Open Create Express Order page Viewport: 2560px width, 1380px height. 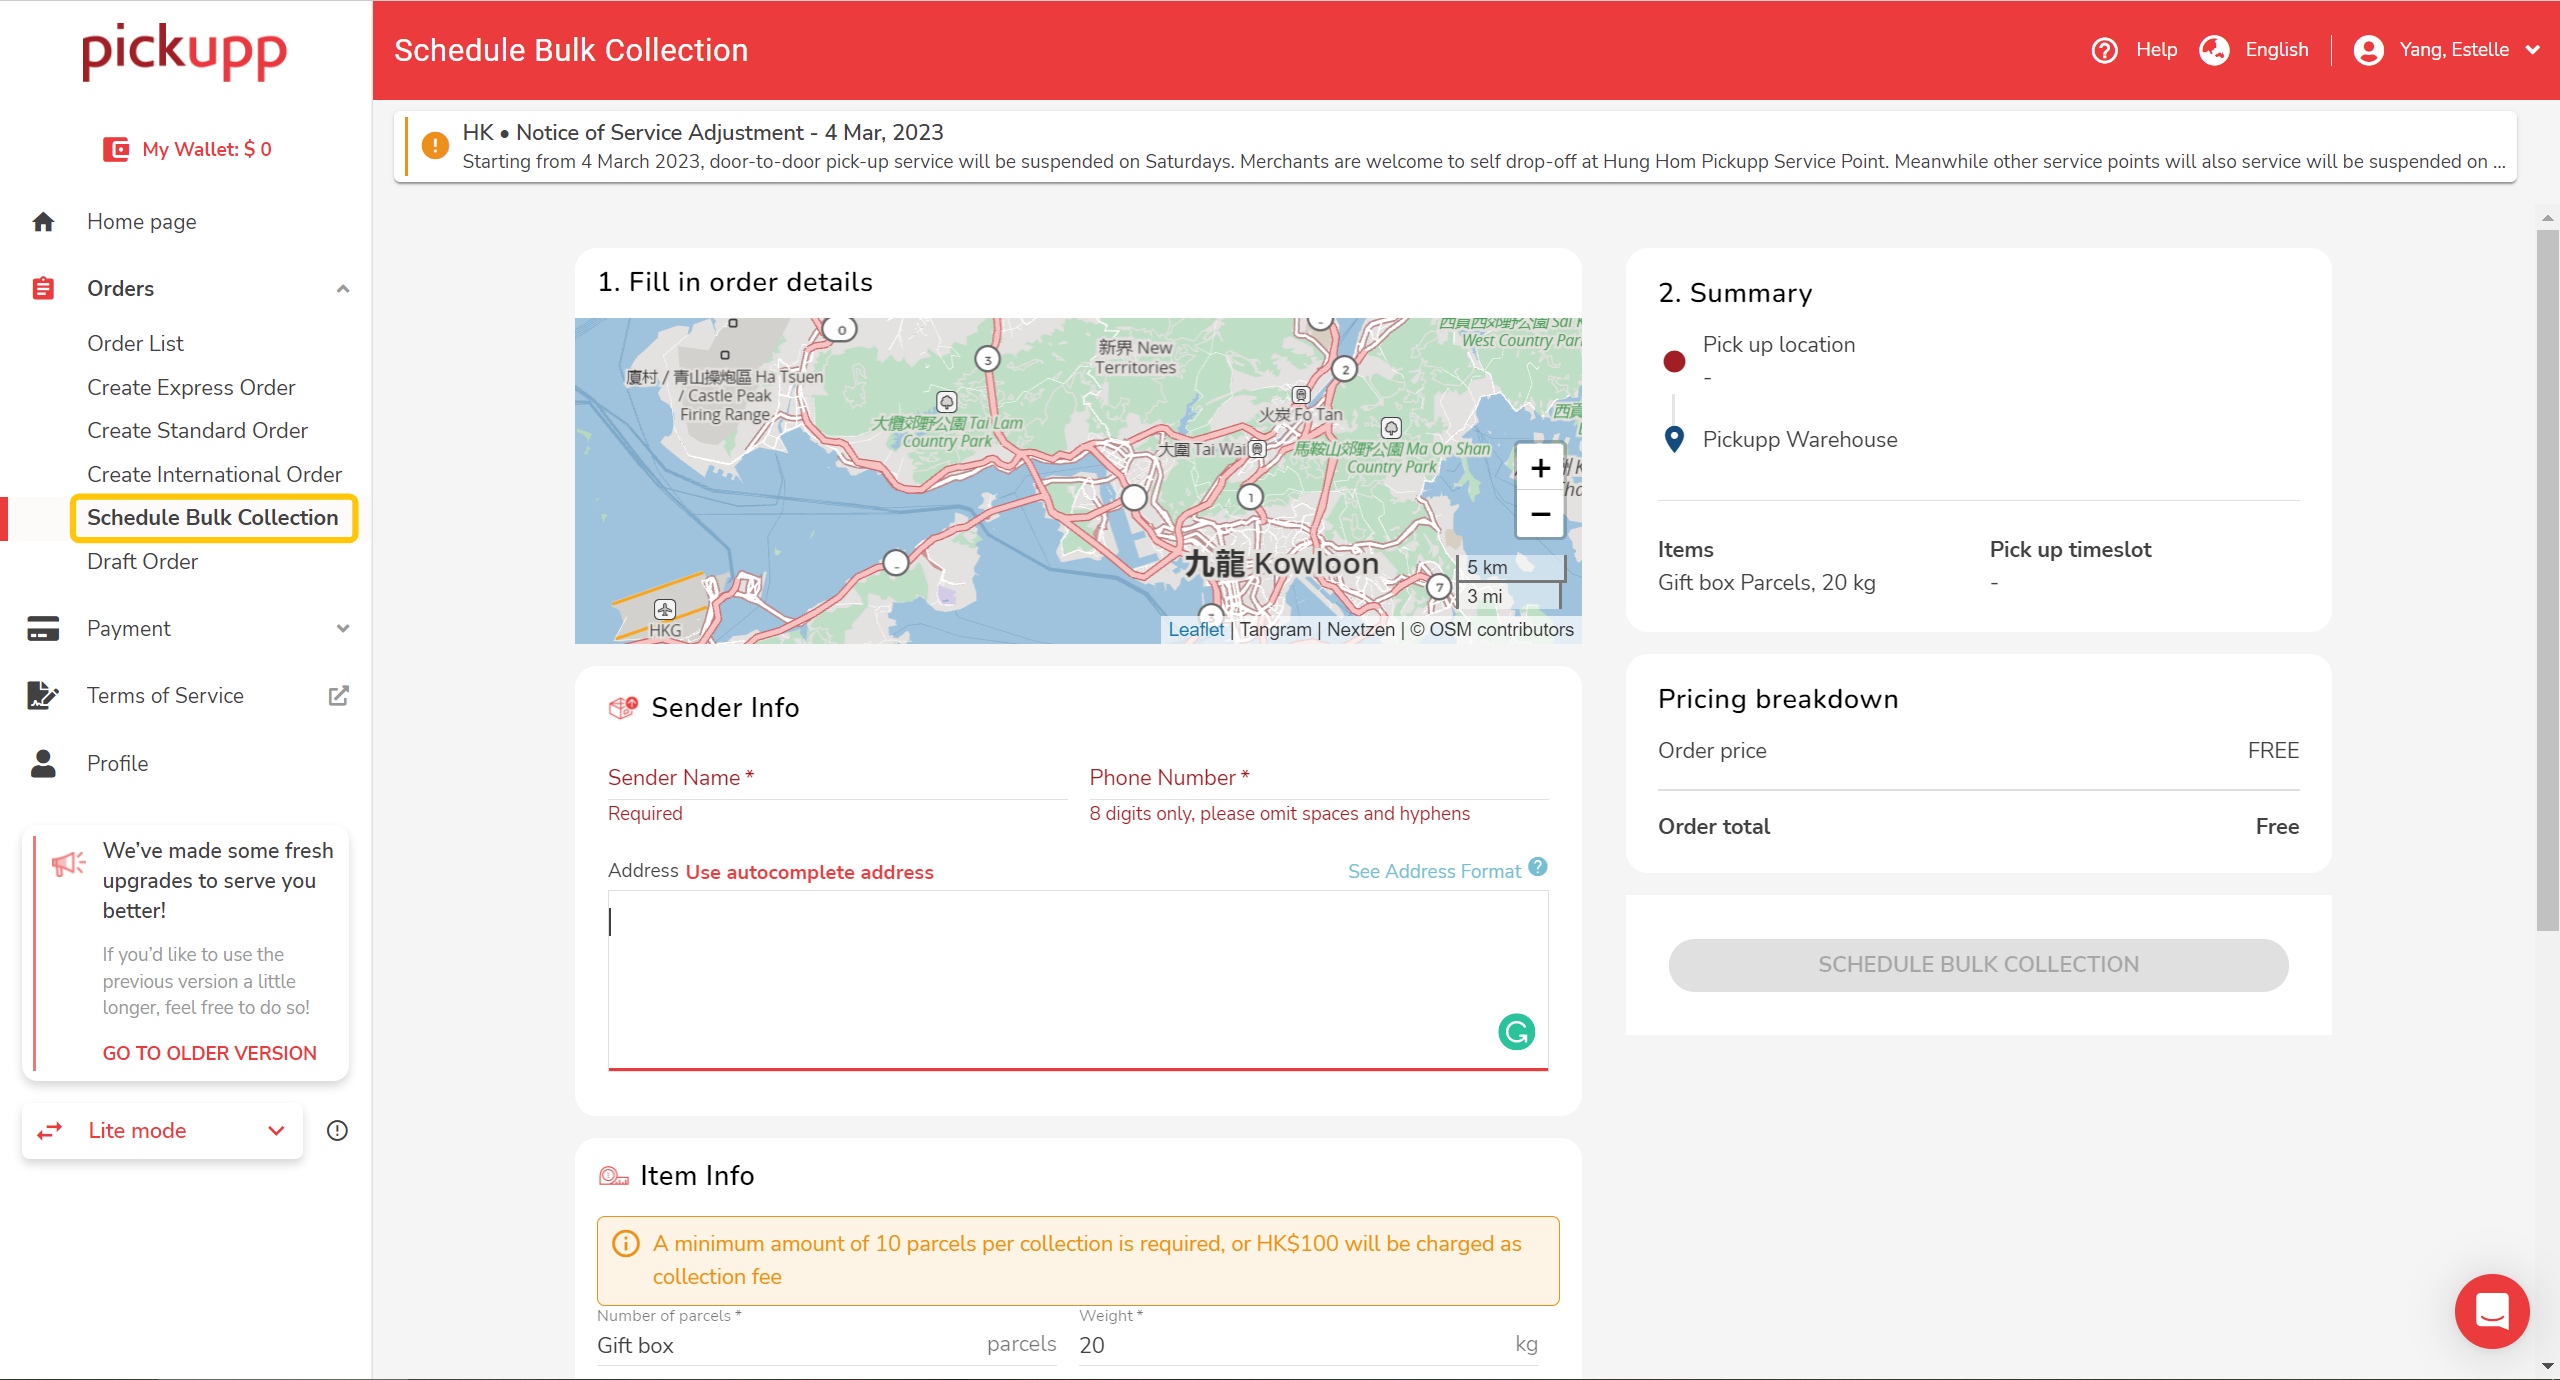pos(191,387)
